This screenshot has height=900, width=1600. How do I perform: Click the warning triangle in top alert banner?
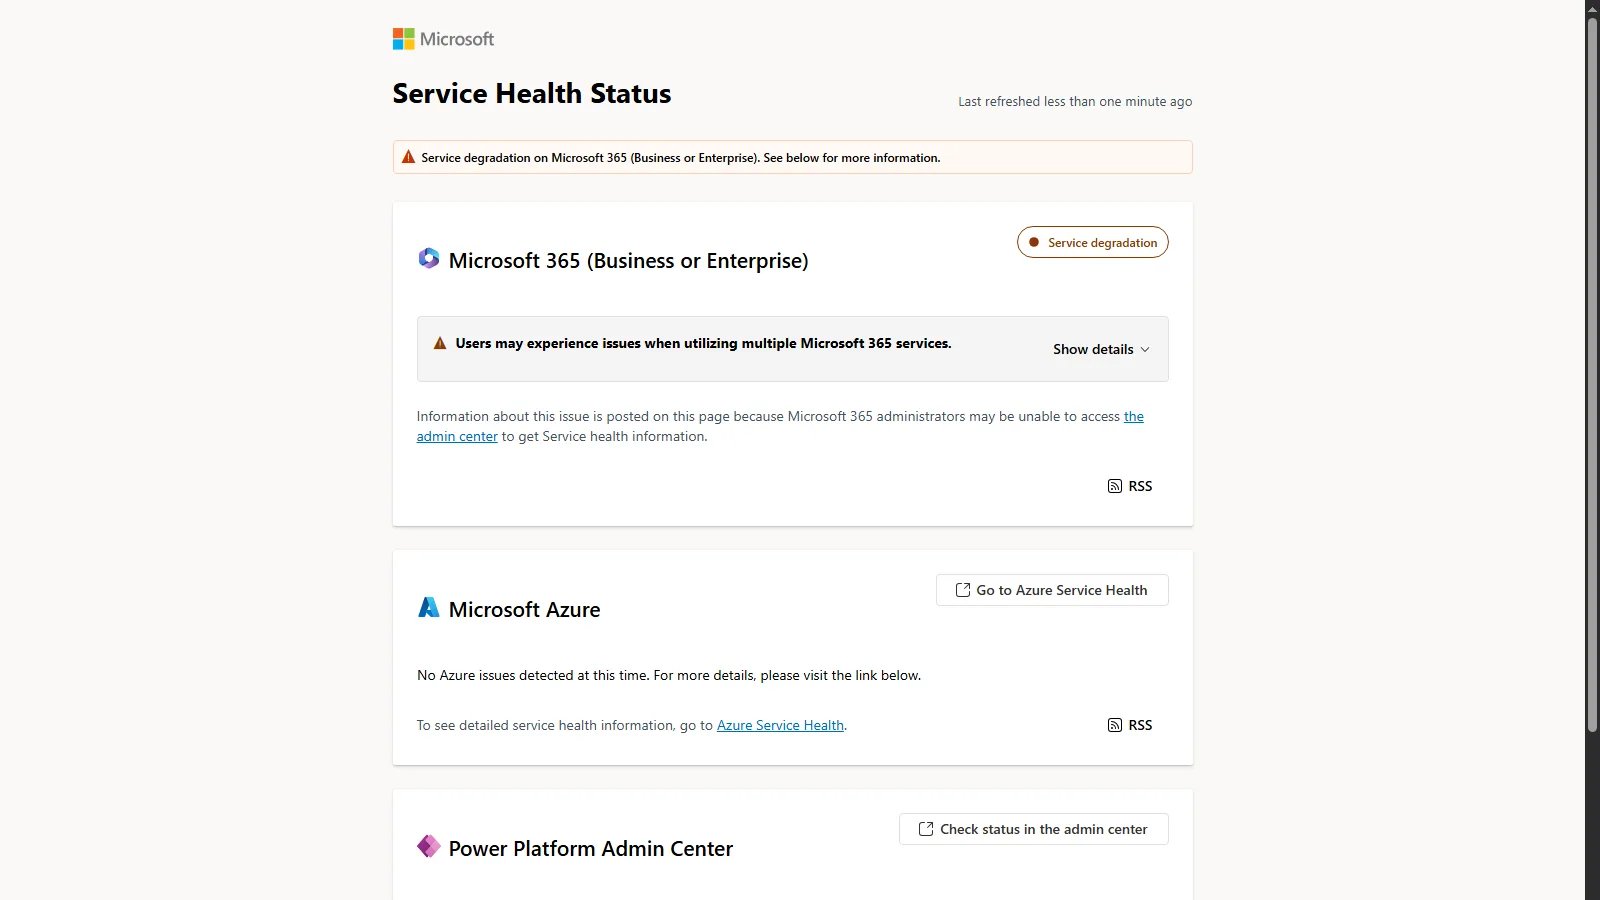pos(408,157)
